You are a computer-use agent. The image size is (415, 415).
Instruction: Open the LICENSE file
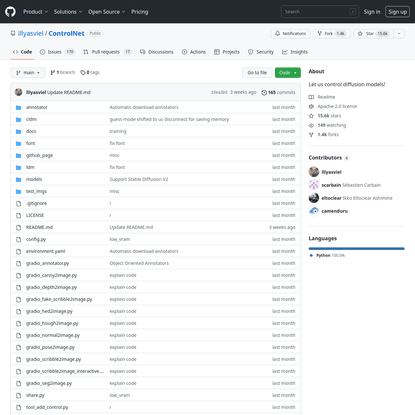coord(35,215)
